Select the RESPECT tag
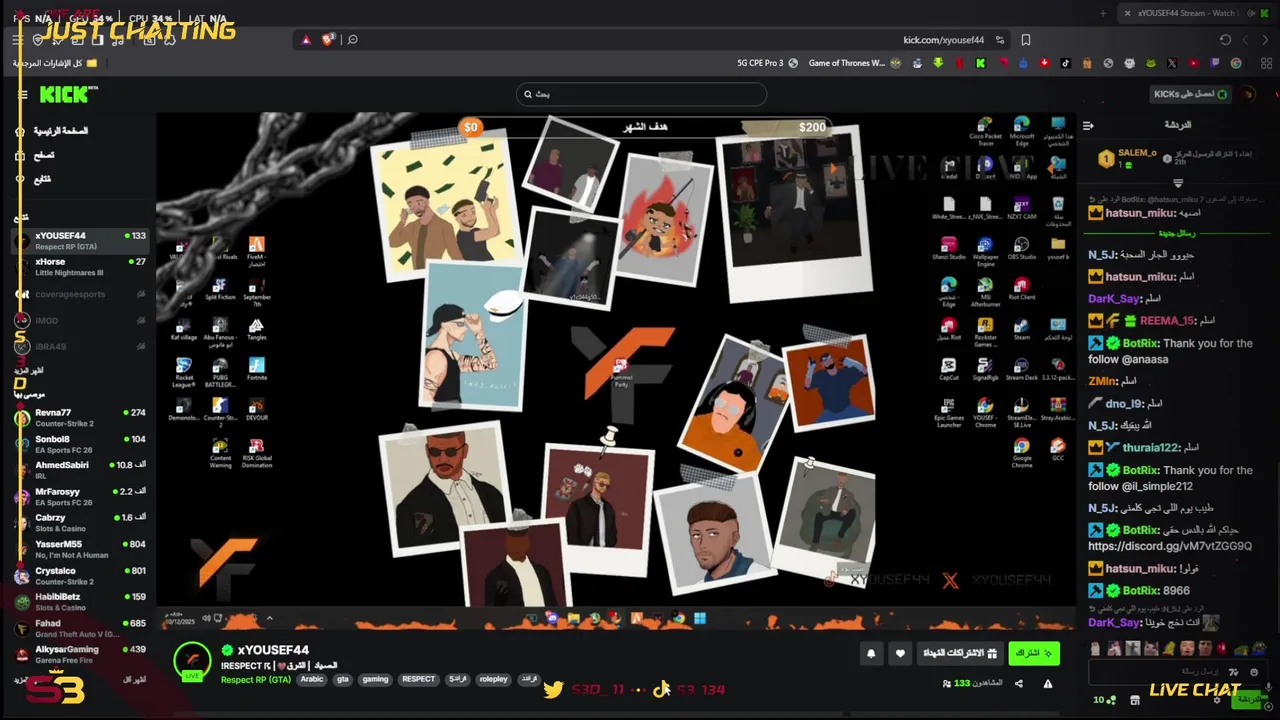1280x720 pixels. click(418, 679)
